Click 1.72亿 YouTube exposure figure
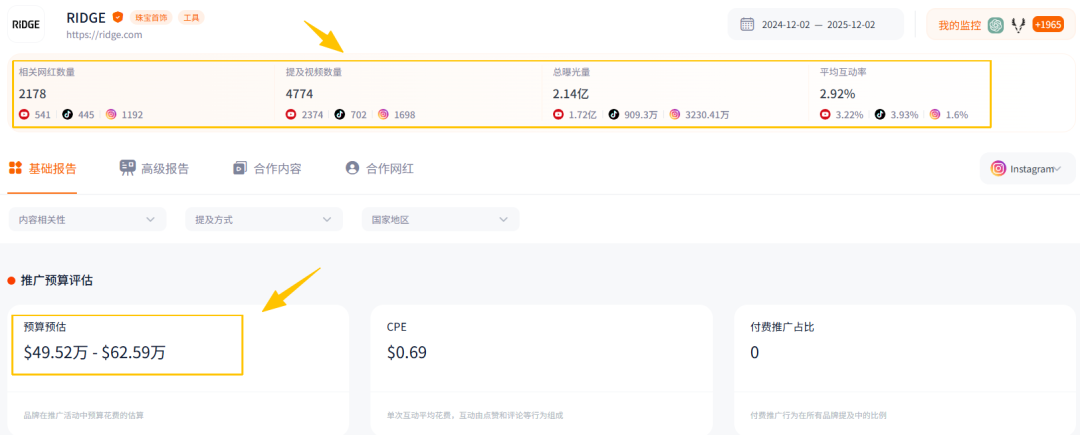 coord(582,115)
